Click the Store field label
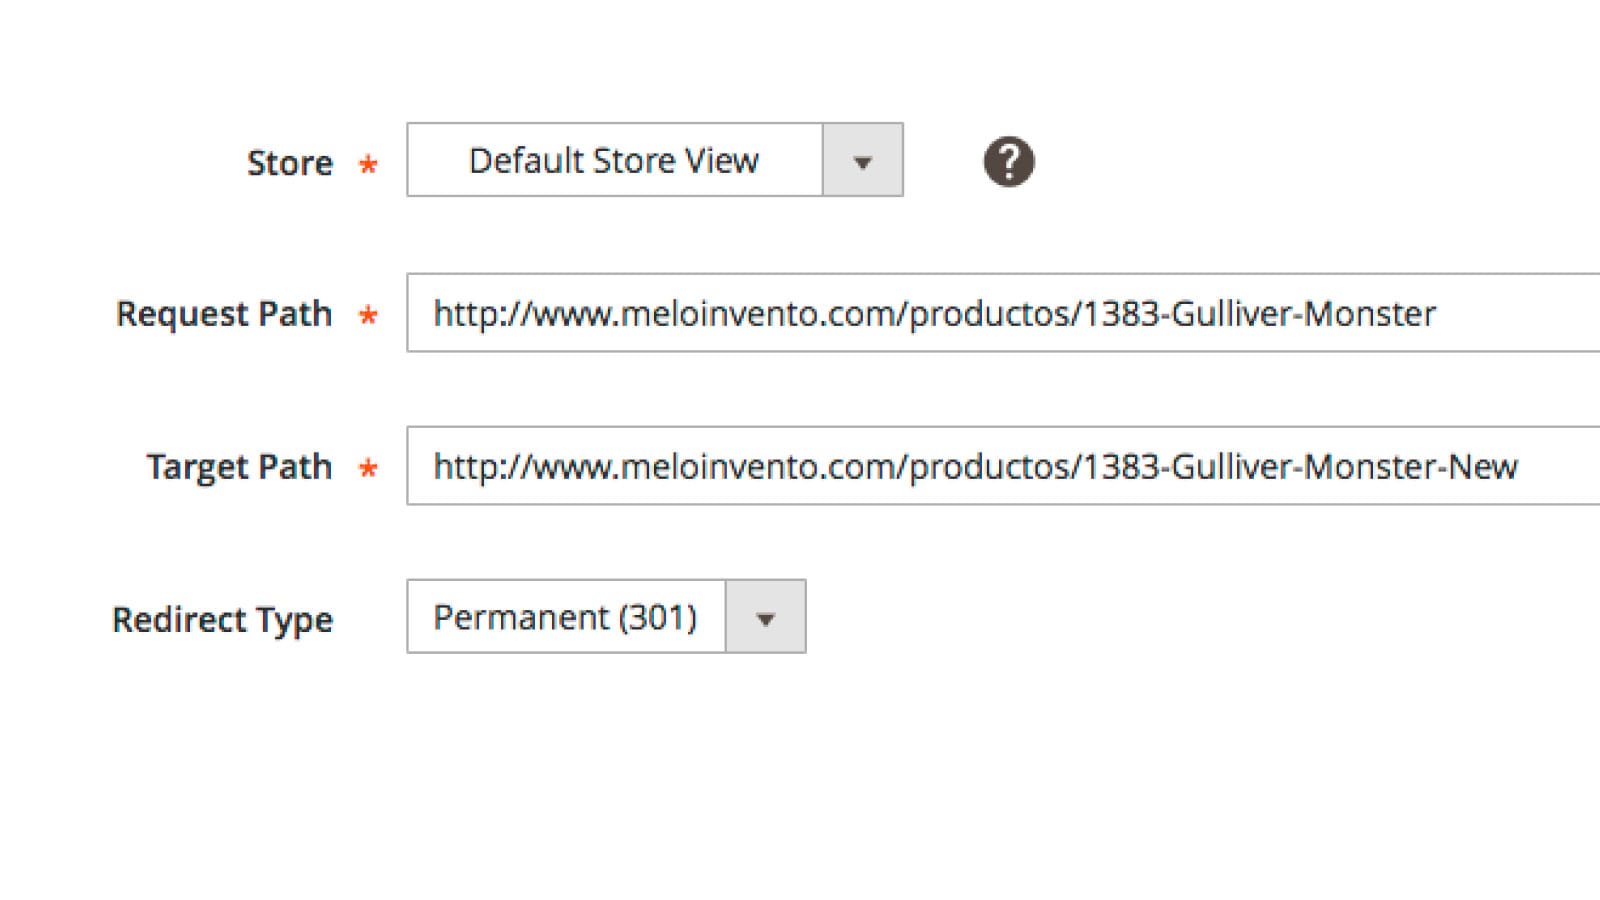The width and height of the screenshot is (1600, 900). click(x=290, y=163)
